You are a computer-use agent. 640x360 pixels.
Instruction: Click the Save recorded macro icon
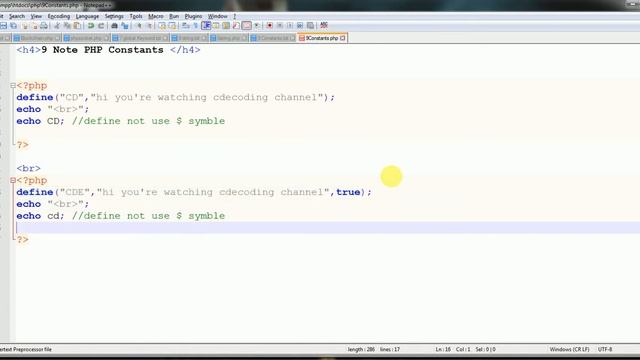310,26
